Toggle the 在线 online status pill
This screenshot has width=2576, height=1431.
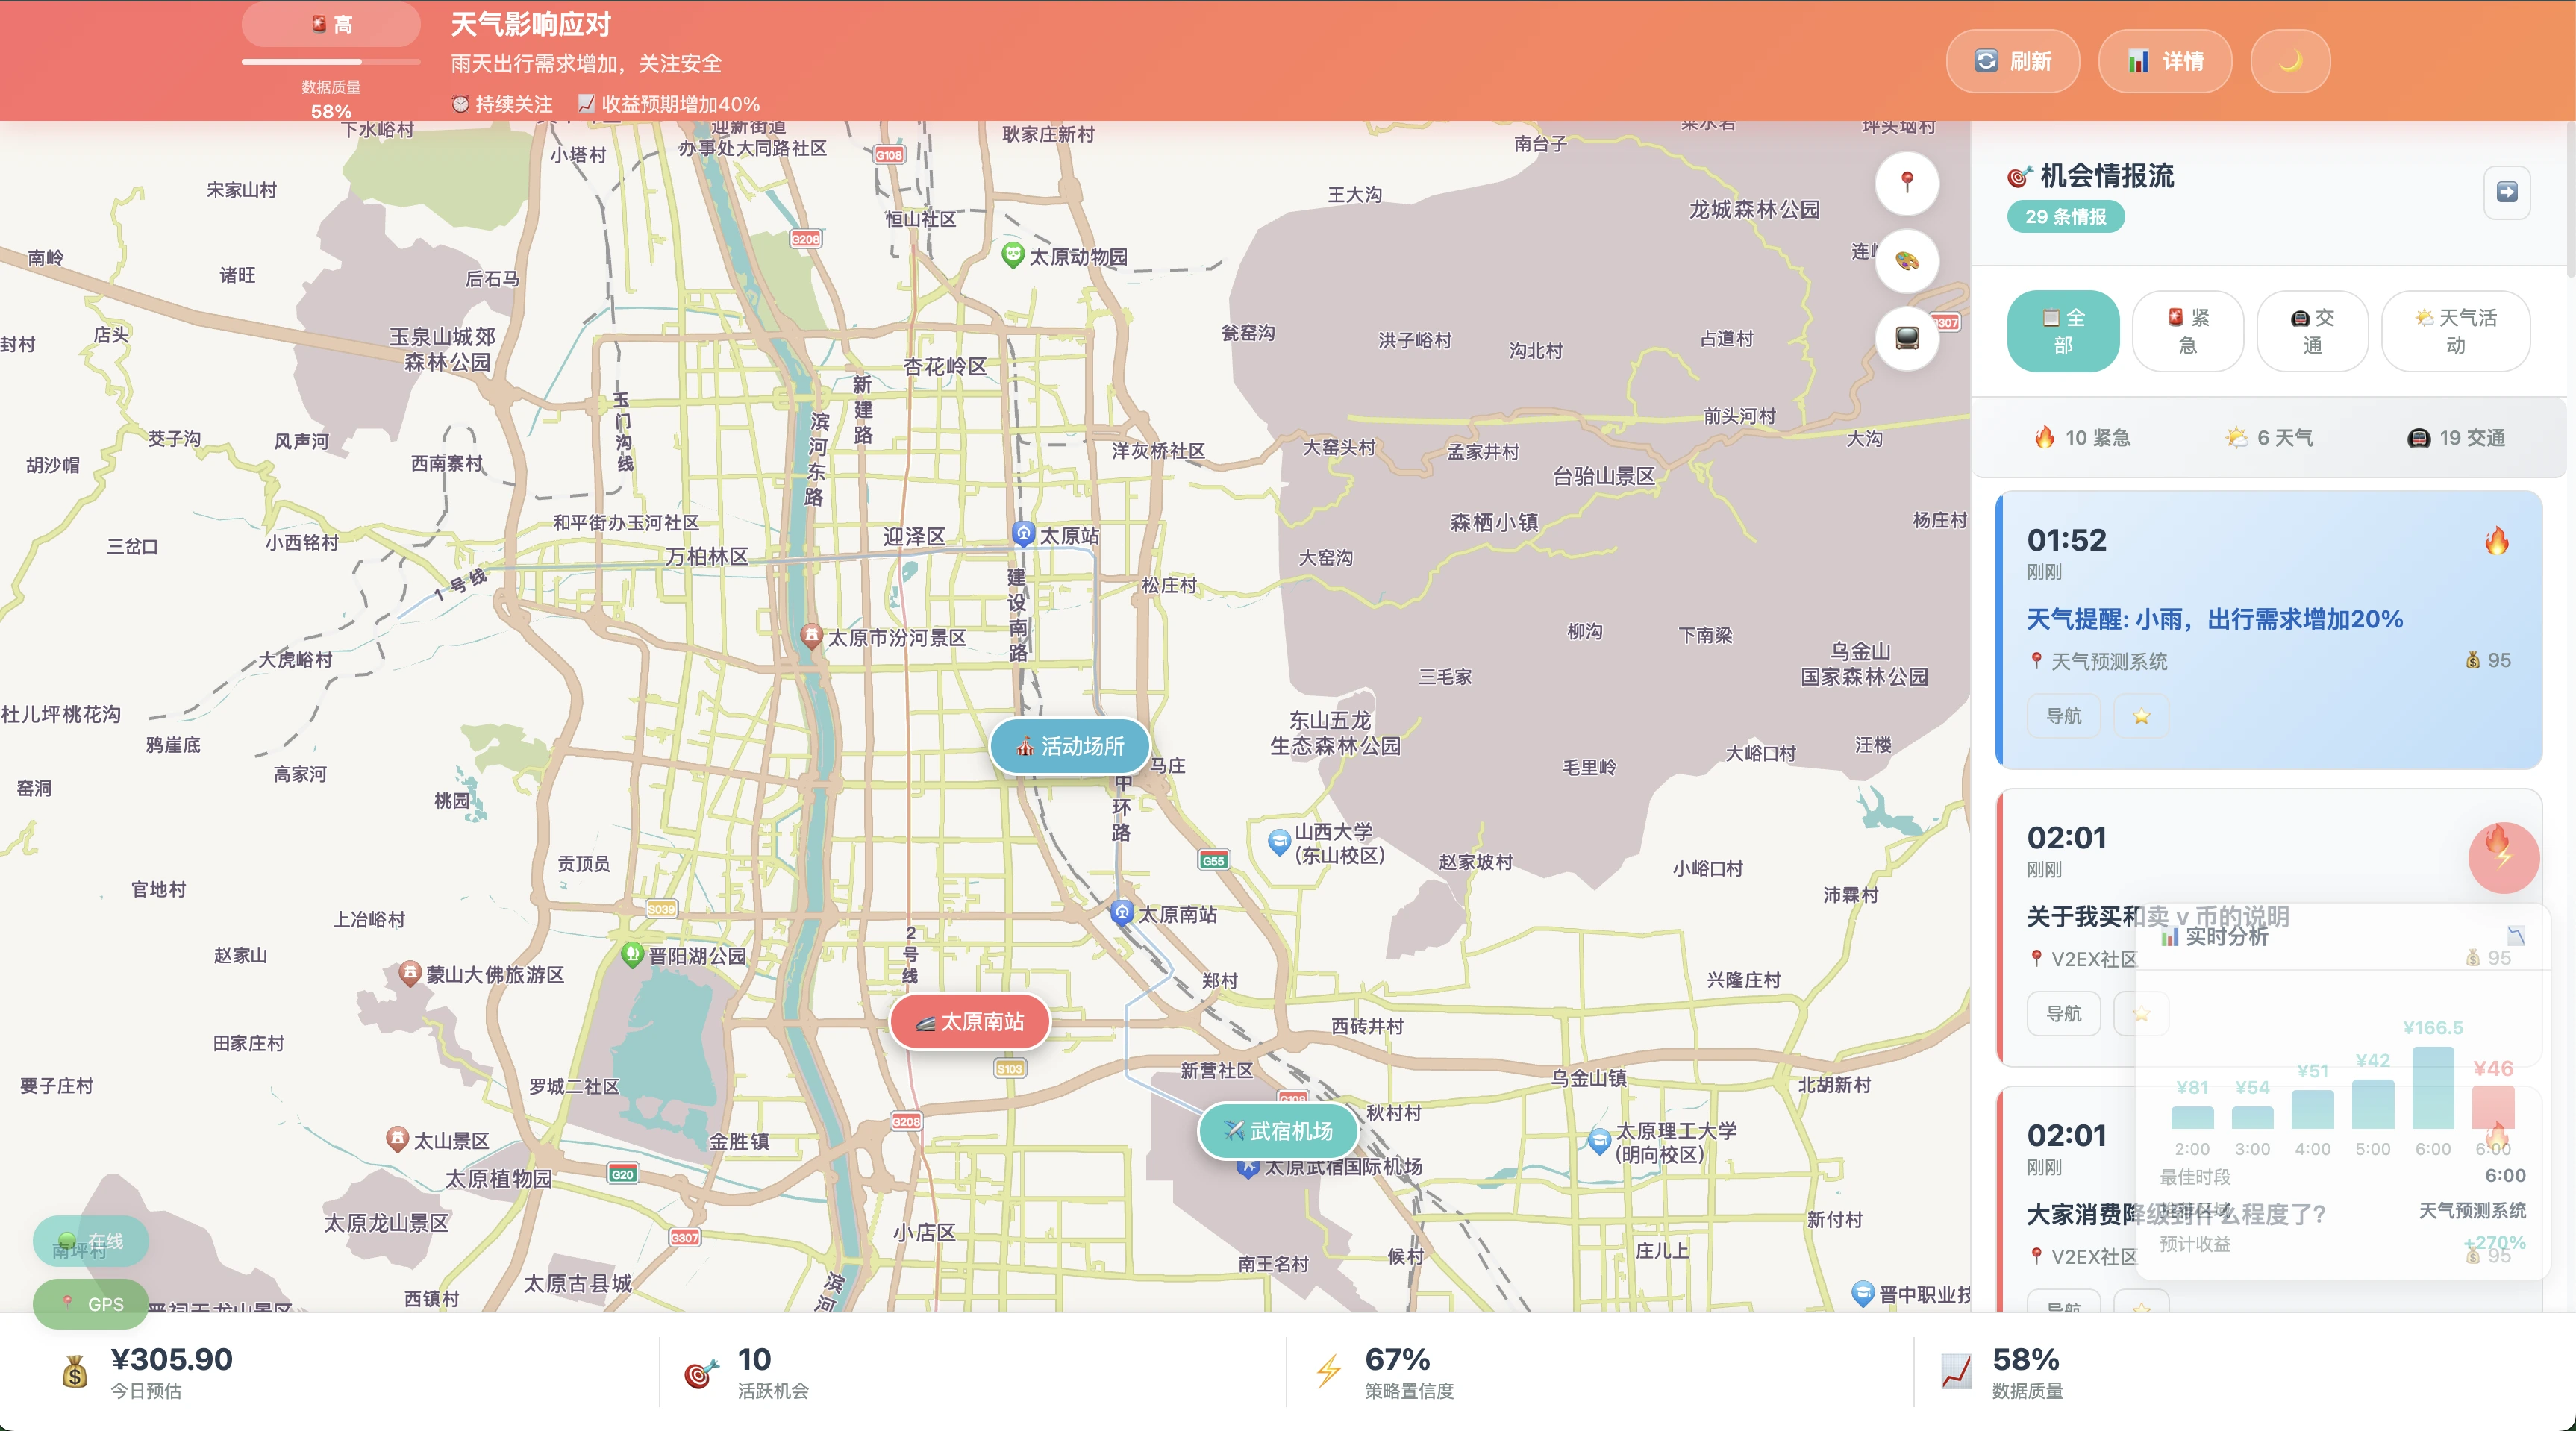[91, 1241]
